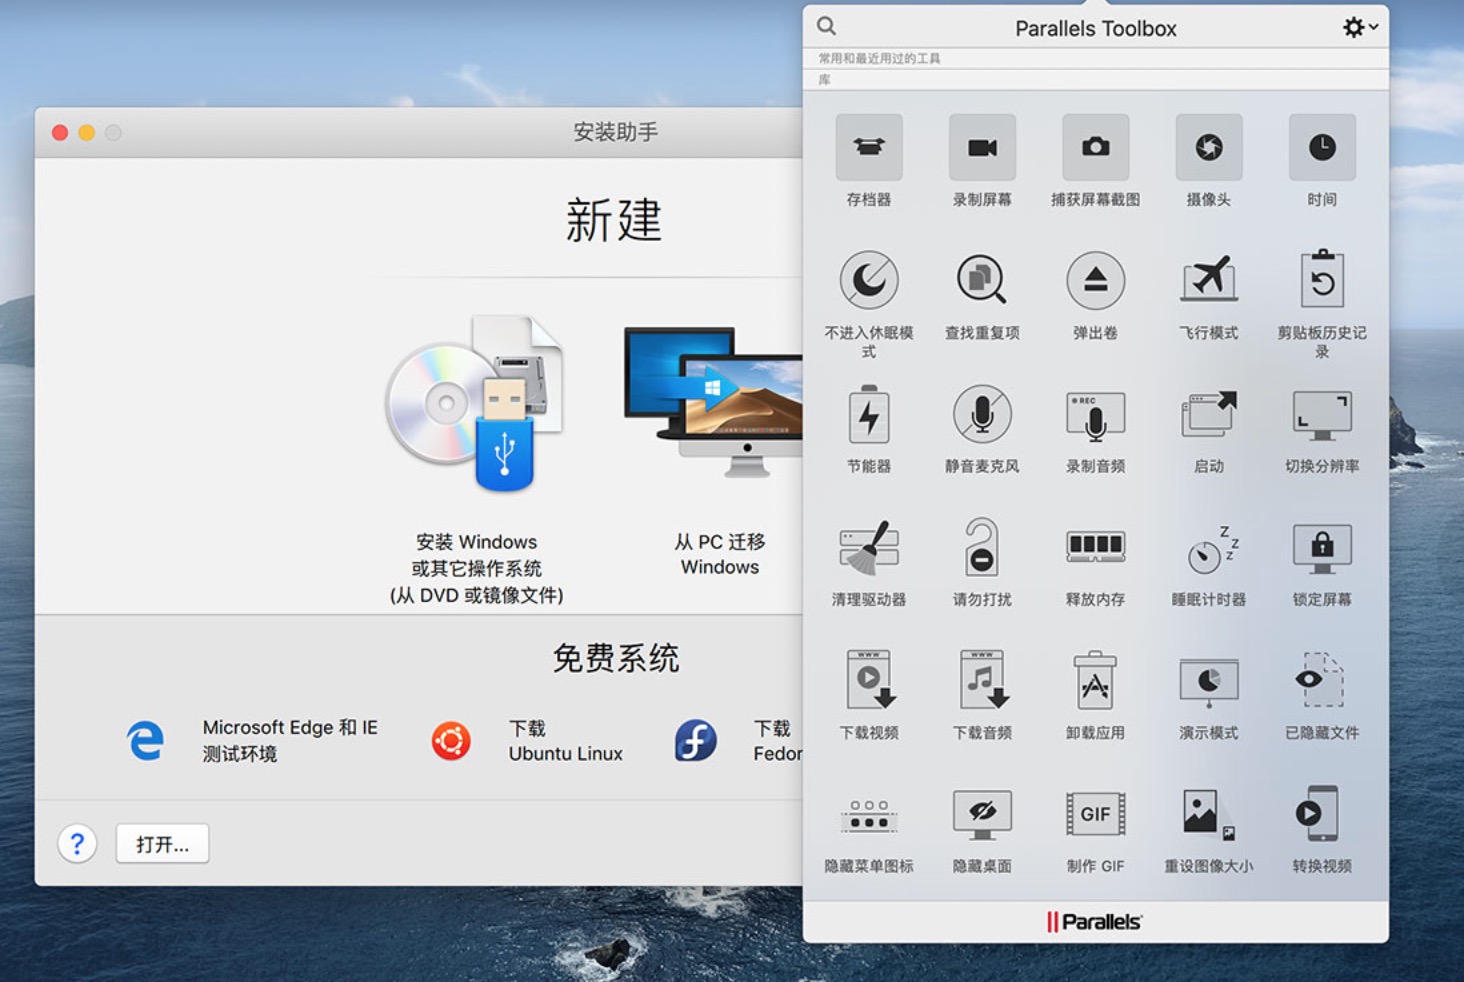Launch the 录制屏幕 screen recording tool

(x=982, y=148)
